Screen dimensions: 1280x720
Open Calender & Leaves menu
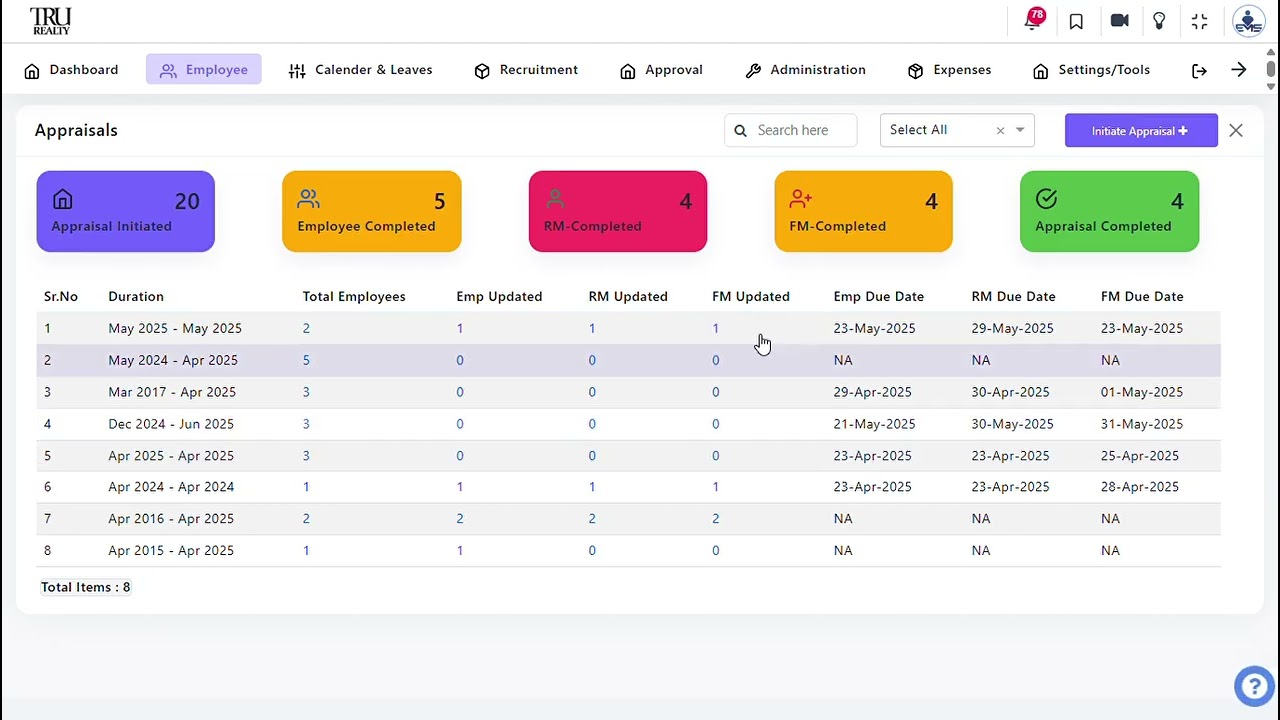point(360,70)
